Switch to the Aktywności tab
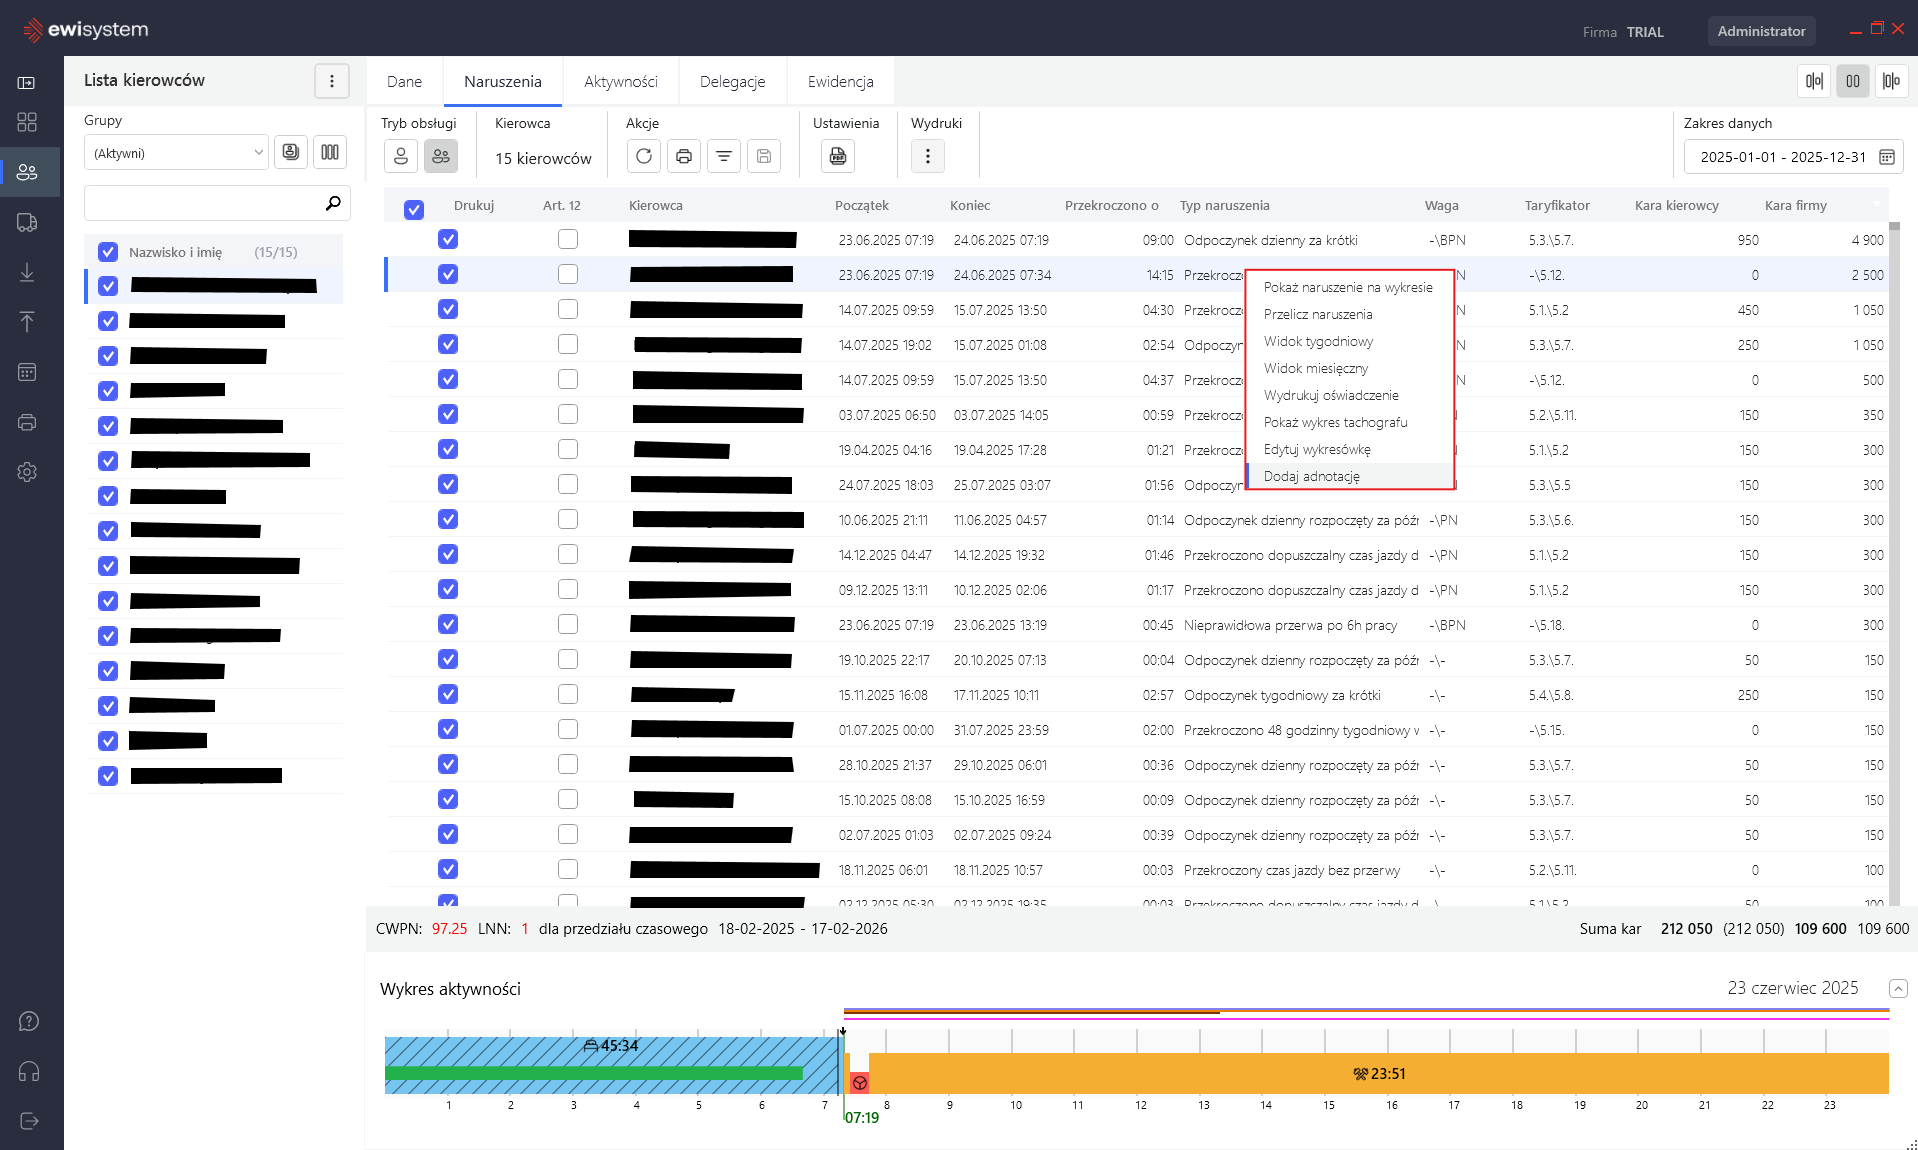Viewport: 1918px width, 1150px height. (x=620, y=82)
